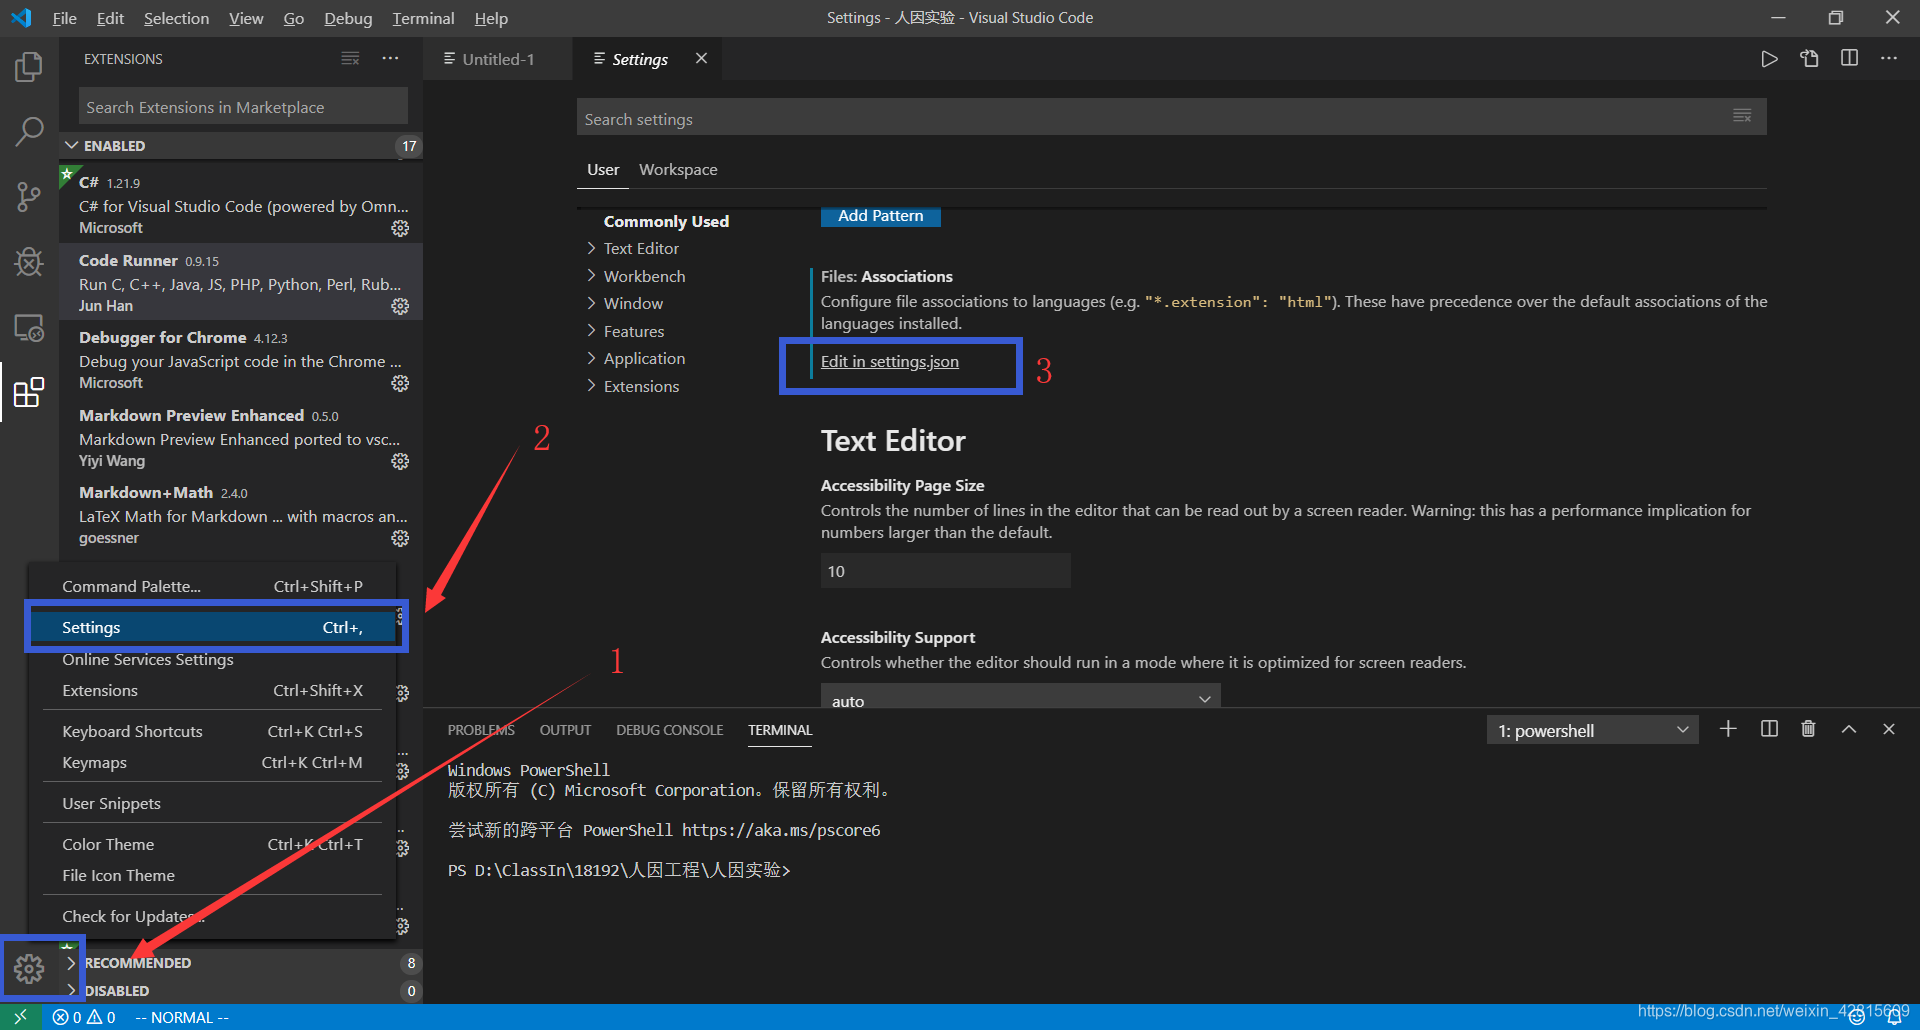Open the gear menu for Debugger for Chrome

click(400, 383)
